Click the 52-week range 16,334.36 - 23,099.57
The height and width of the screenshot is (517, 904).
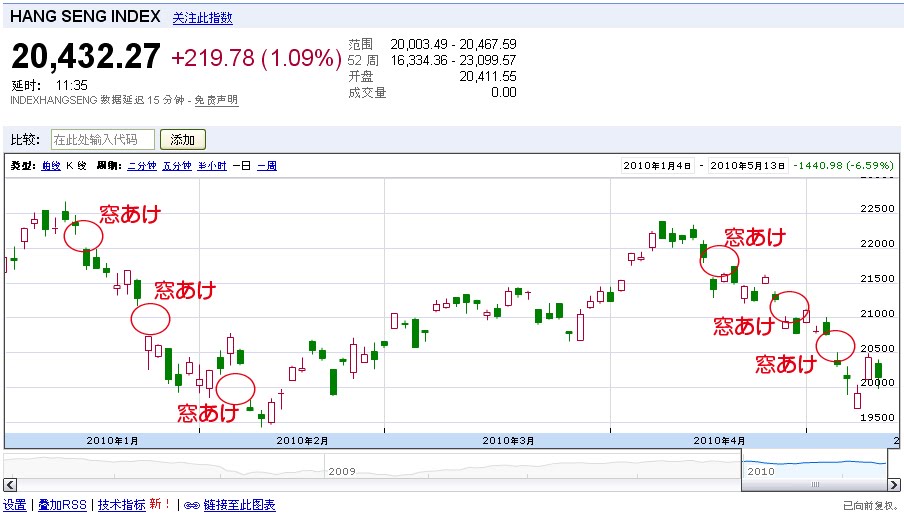453,61
